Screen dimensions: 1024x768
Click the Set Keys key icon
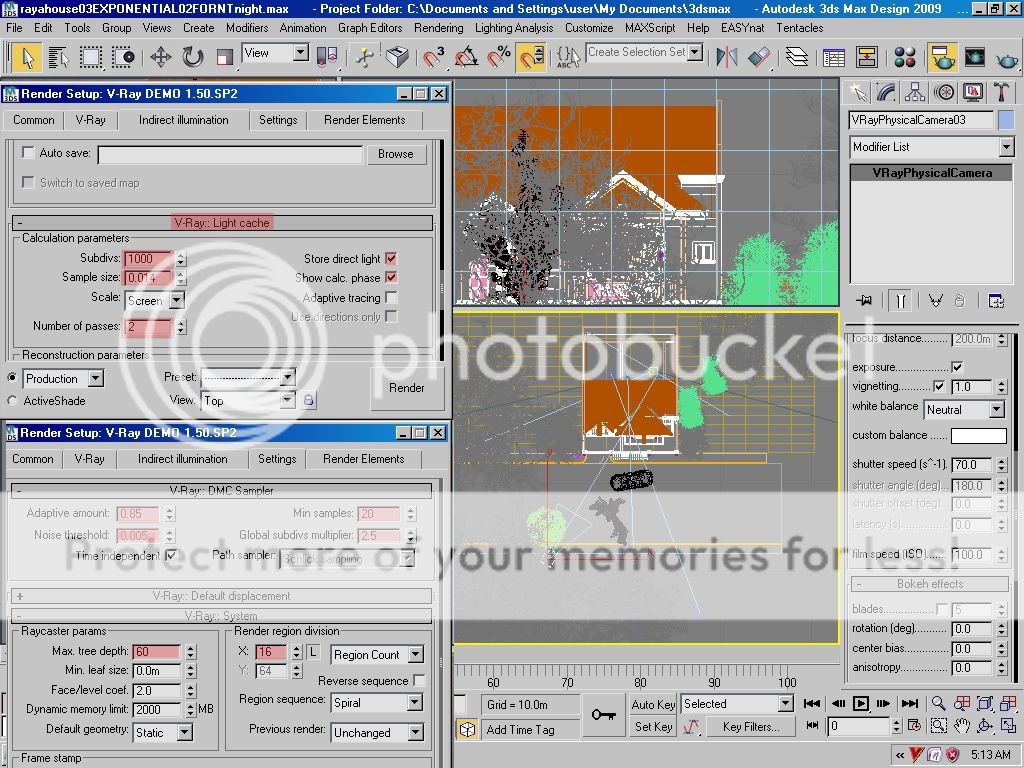pyautogui.click(x=603, y=715)
